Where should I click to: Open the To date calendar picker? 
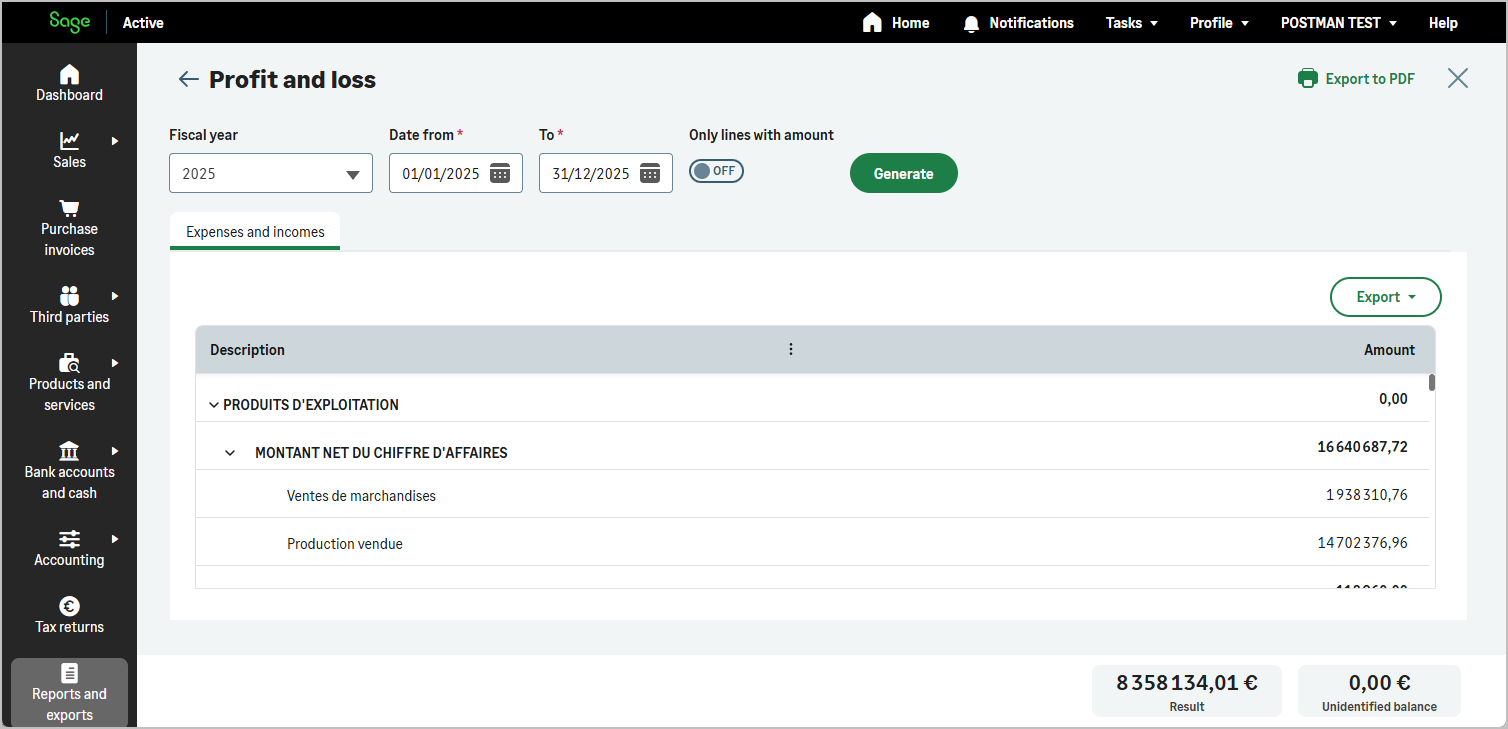pos(650,173)
